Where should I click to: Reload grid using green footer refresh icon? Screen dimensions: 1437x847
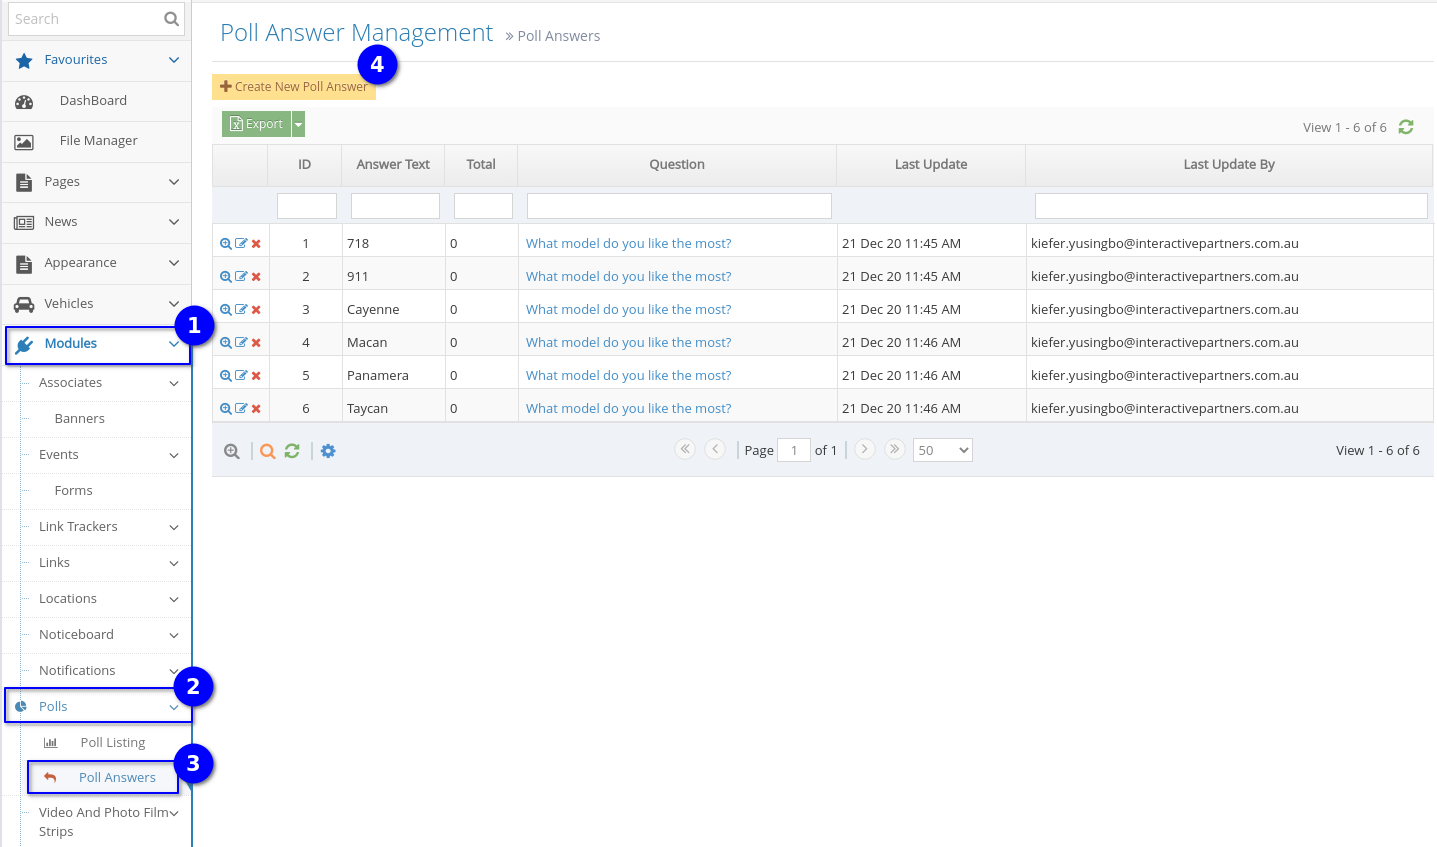[x=292, y=452]
